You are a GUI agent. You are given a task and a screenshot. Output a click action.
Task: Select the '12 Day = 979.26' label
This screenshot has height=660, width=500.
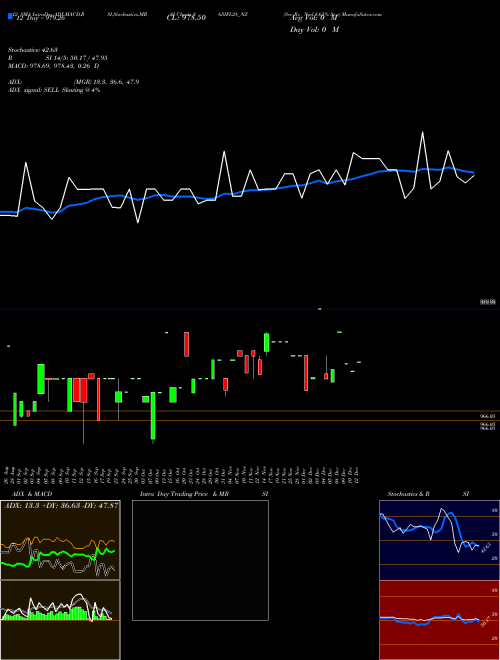point(40,18)
